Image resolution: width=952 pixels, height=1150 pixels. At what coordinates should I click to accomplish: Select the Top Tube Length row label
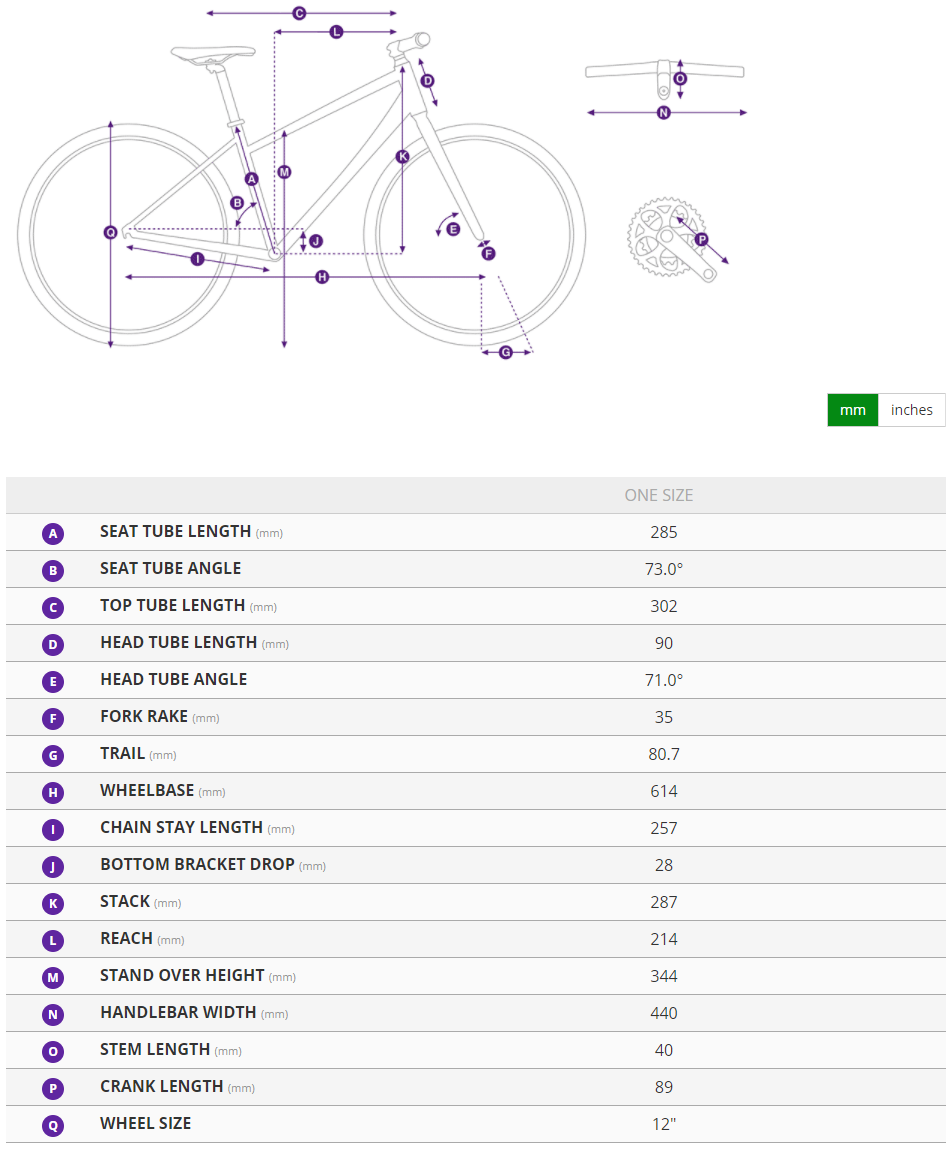point(172,605)
